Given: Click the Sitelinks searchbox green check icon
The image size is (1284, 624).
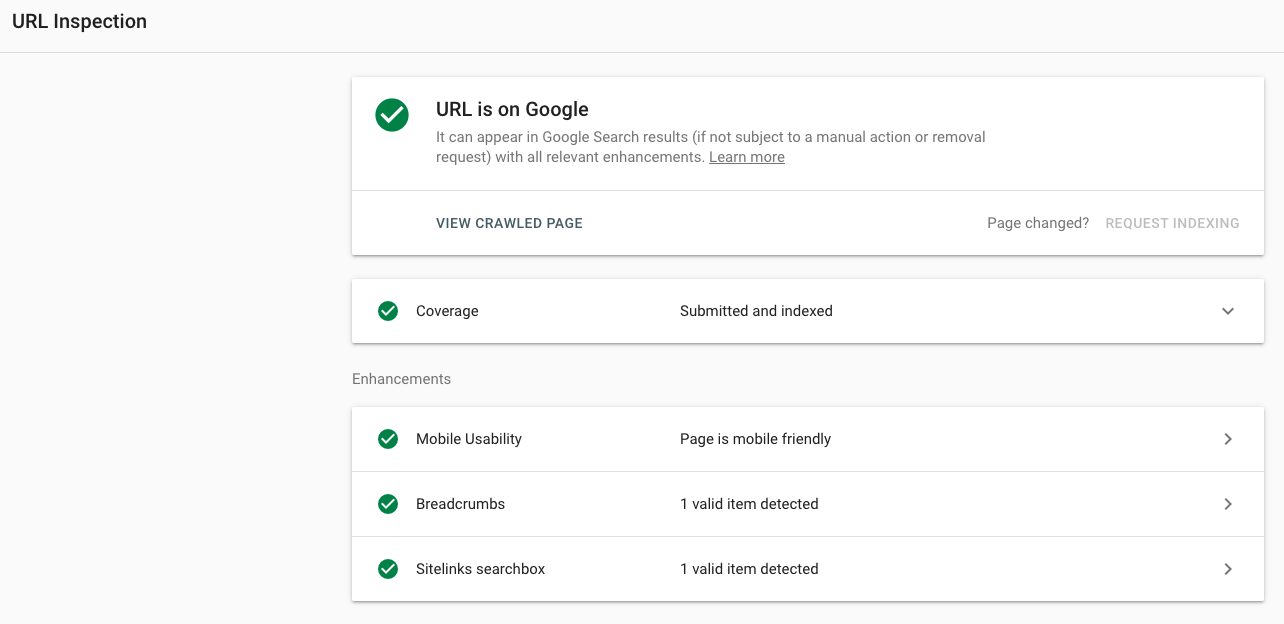Looking at the screenshot, I should 388,569.
